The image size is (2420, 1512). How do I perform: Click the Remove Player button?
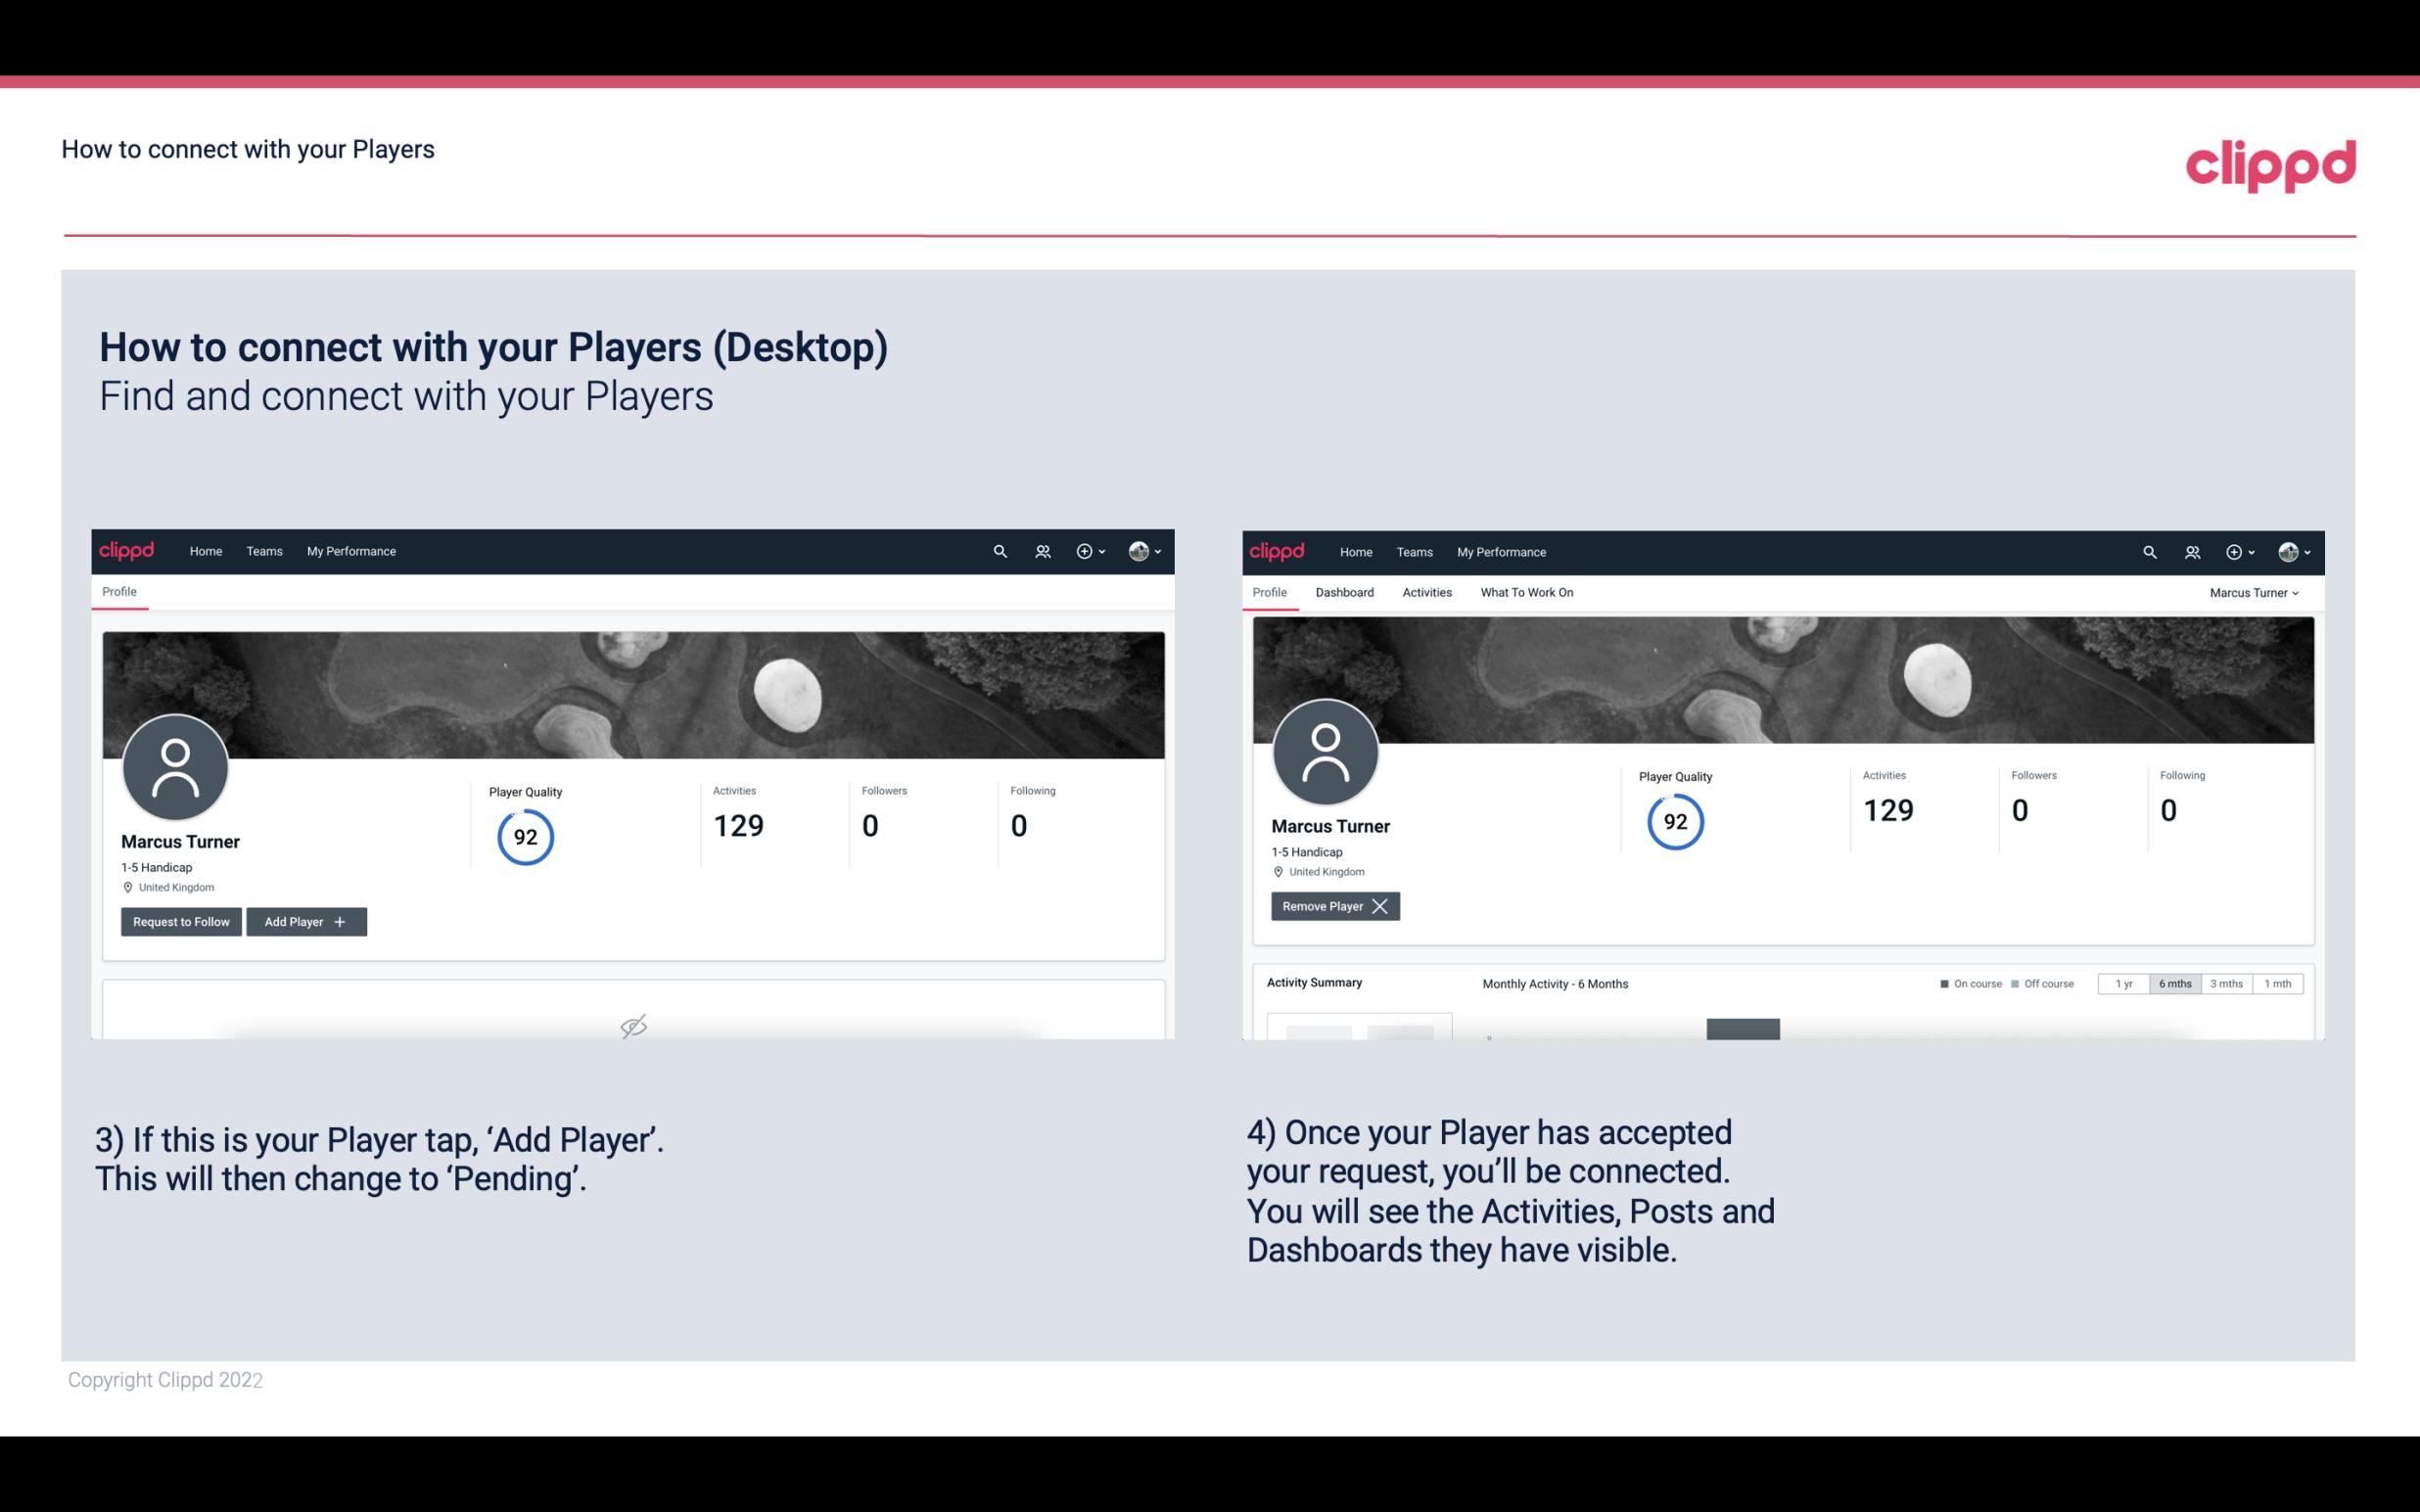click(1332, 906)
